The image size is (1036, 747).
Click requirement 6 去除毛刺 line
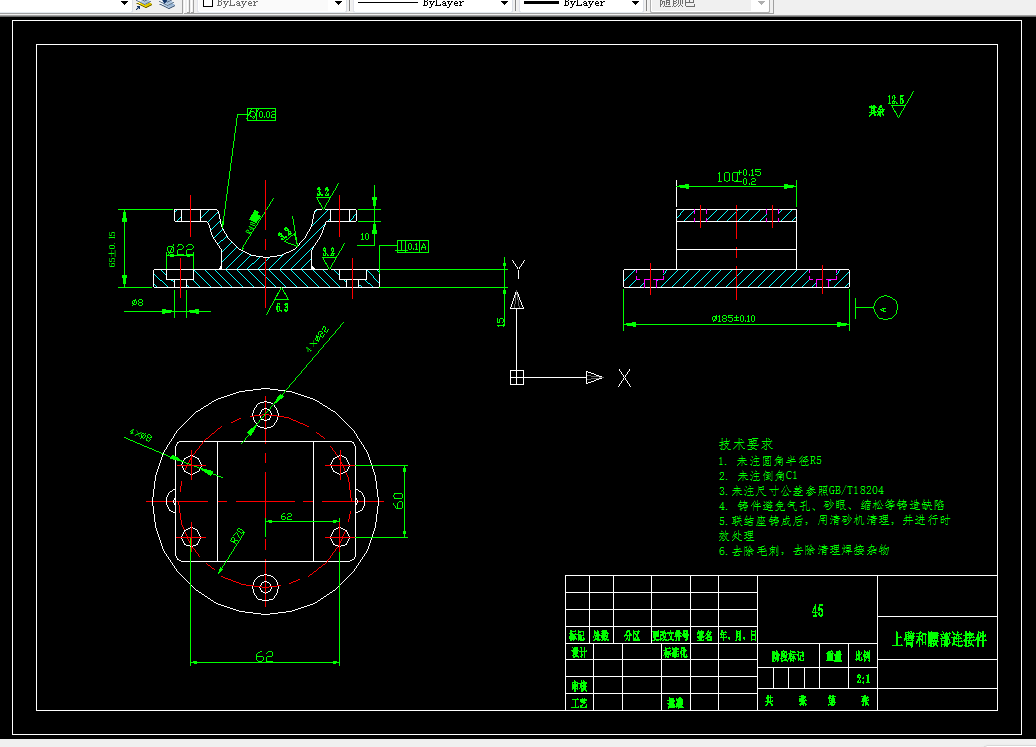point(804,550)
